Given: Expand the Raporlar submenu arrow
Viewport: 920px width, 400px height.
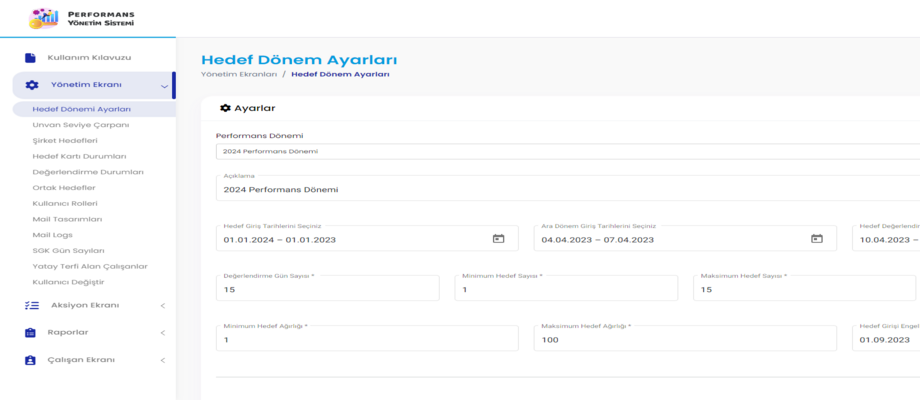Looking at the screenshot, I should (x=163, y=333).
